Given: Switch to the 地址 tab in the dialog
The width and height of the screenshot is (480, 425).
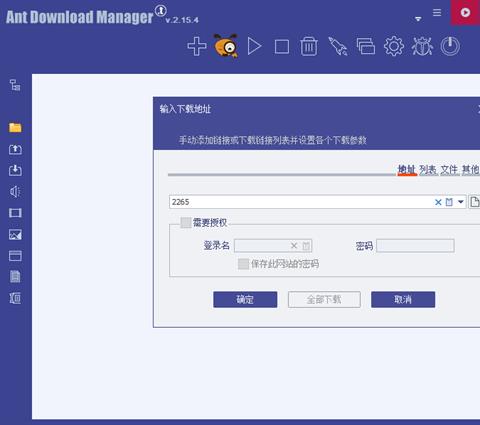Looking at the screenshot, I should [x=407, y=170].
